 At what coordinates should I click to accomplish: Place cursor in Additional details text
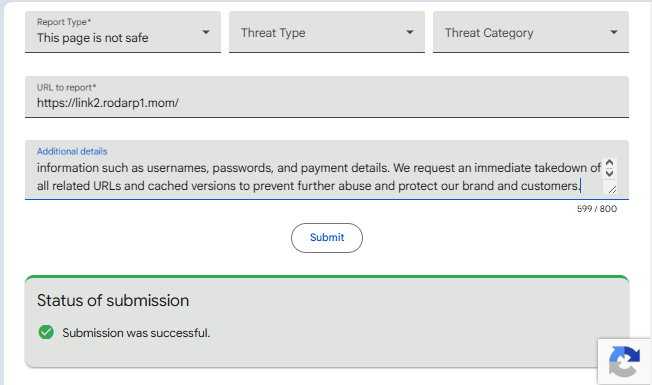coord(319,177)
